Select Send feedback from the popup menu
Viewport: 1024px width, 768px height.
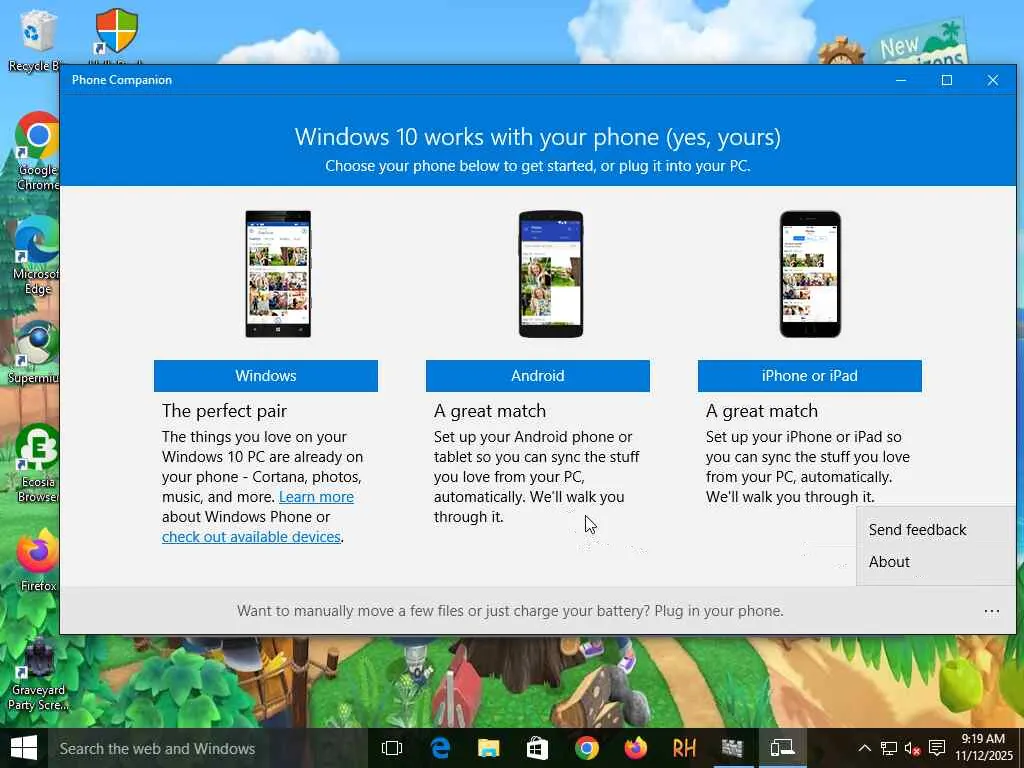(x=918, y=530)
